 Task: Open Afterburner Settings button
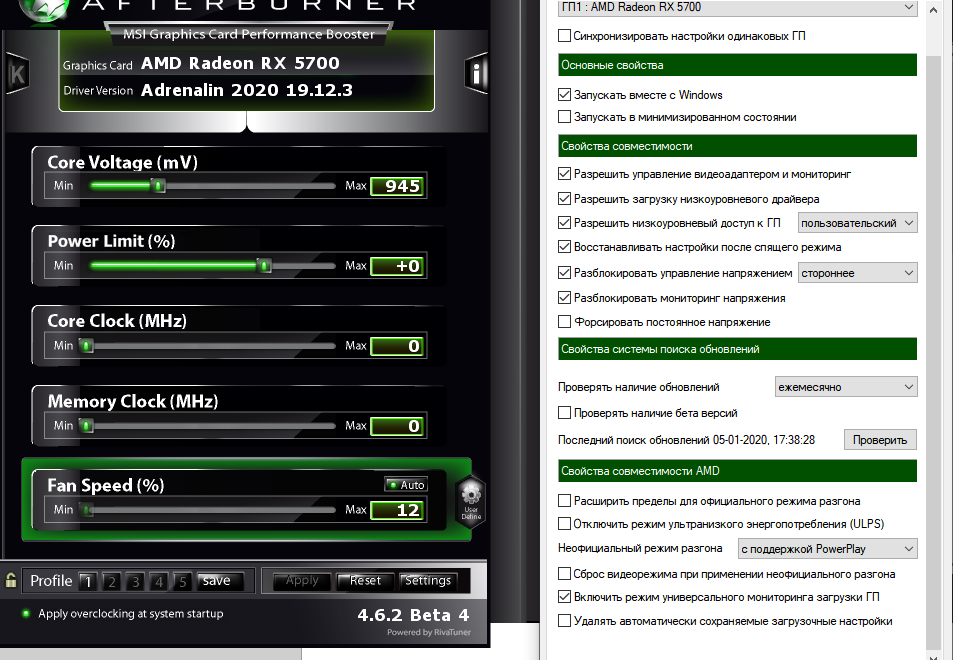428,581
